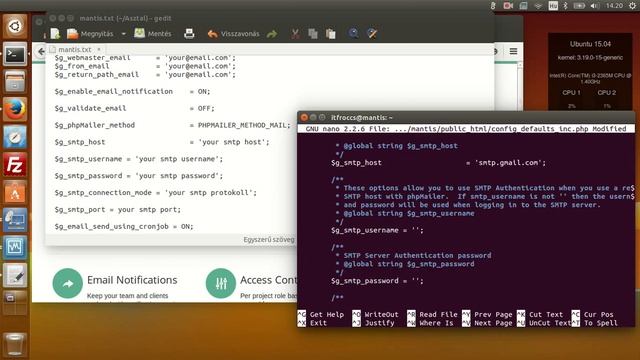Copy selection using gedit copy icon
The image size is (640, 360).
point(313,34)
